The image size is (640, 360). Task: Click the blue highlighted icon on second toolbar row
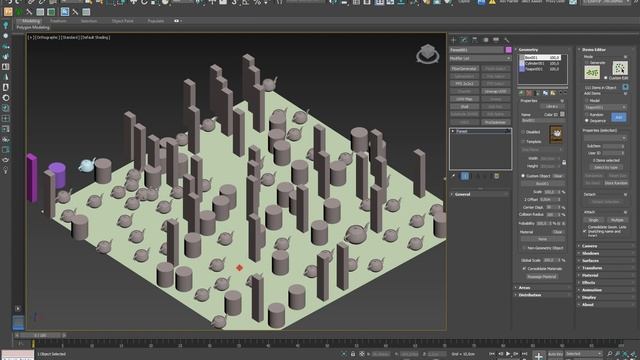[x=64, y=12]
